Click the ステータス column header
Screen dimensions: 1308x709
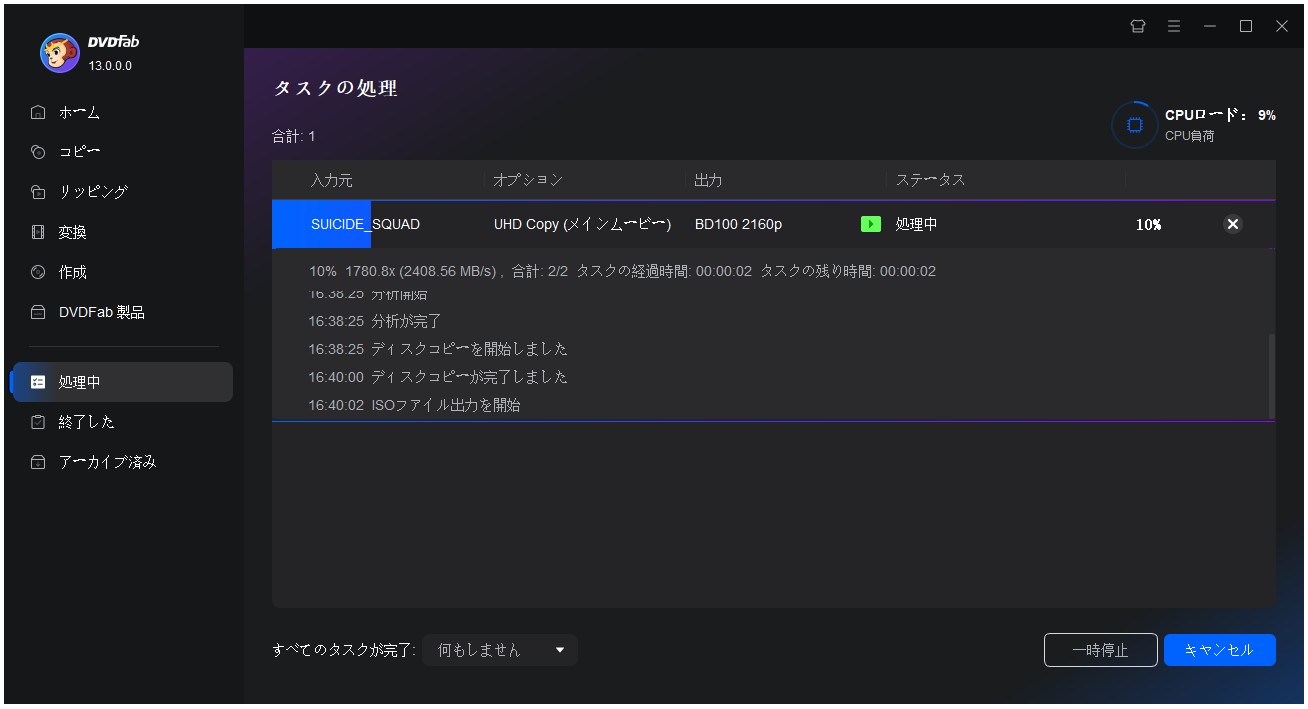coord(930,180)
